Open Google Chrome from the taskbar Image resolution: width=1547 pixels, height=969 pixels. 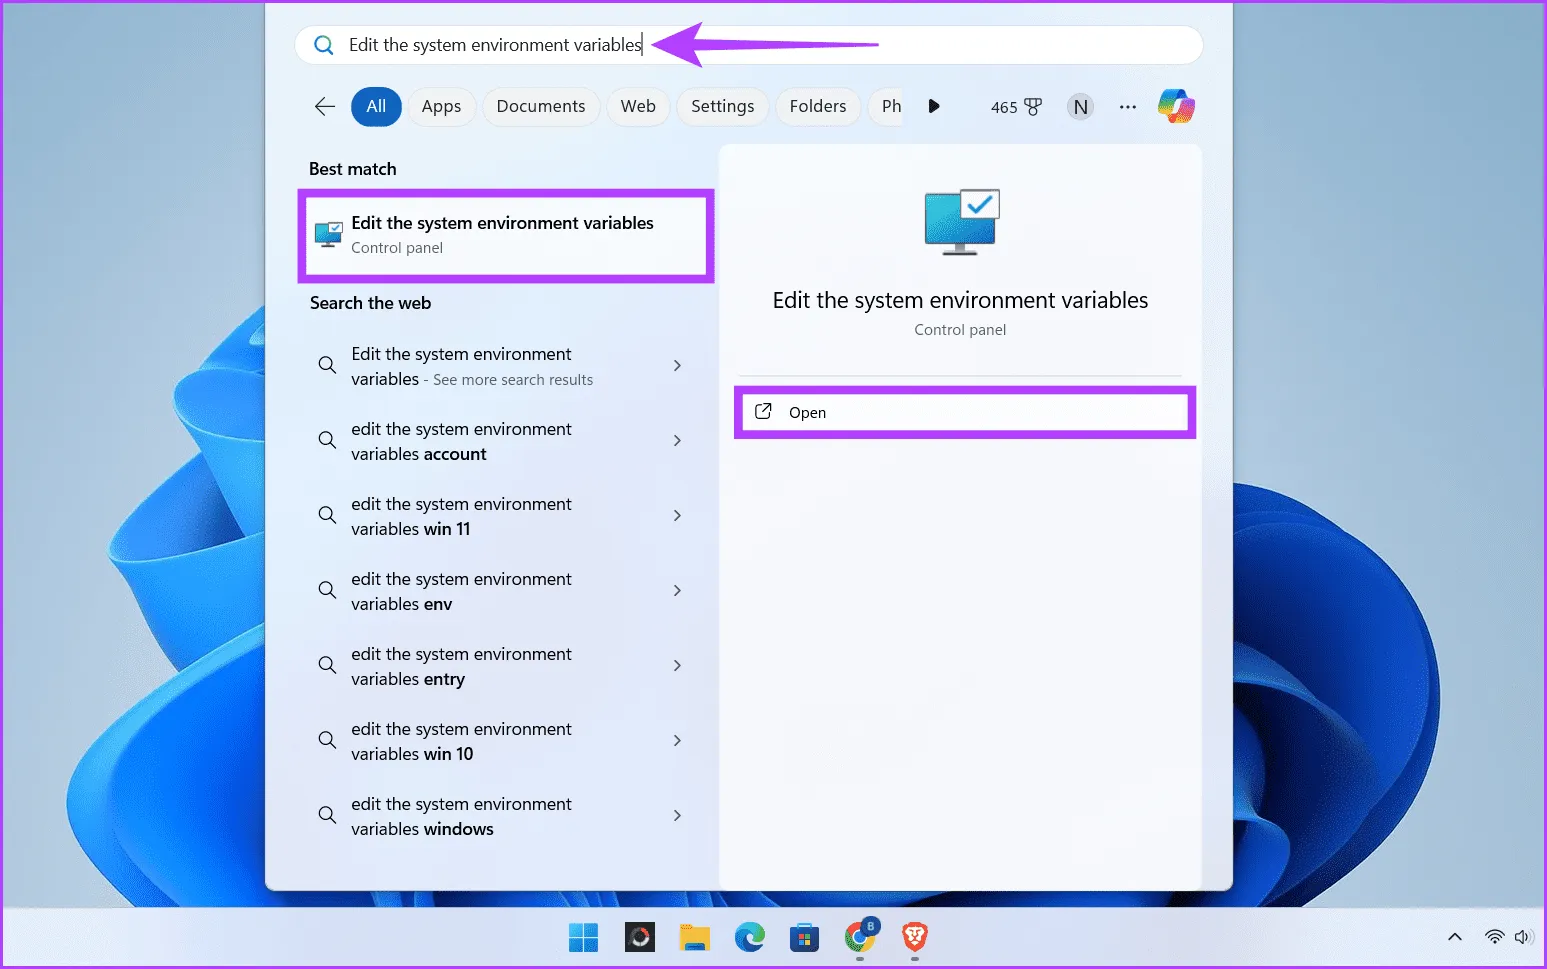[x=859, y=937]
